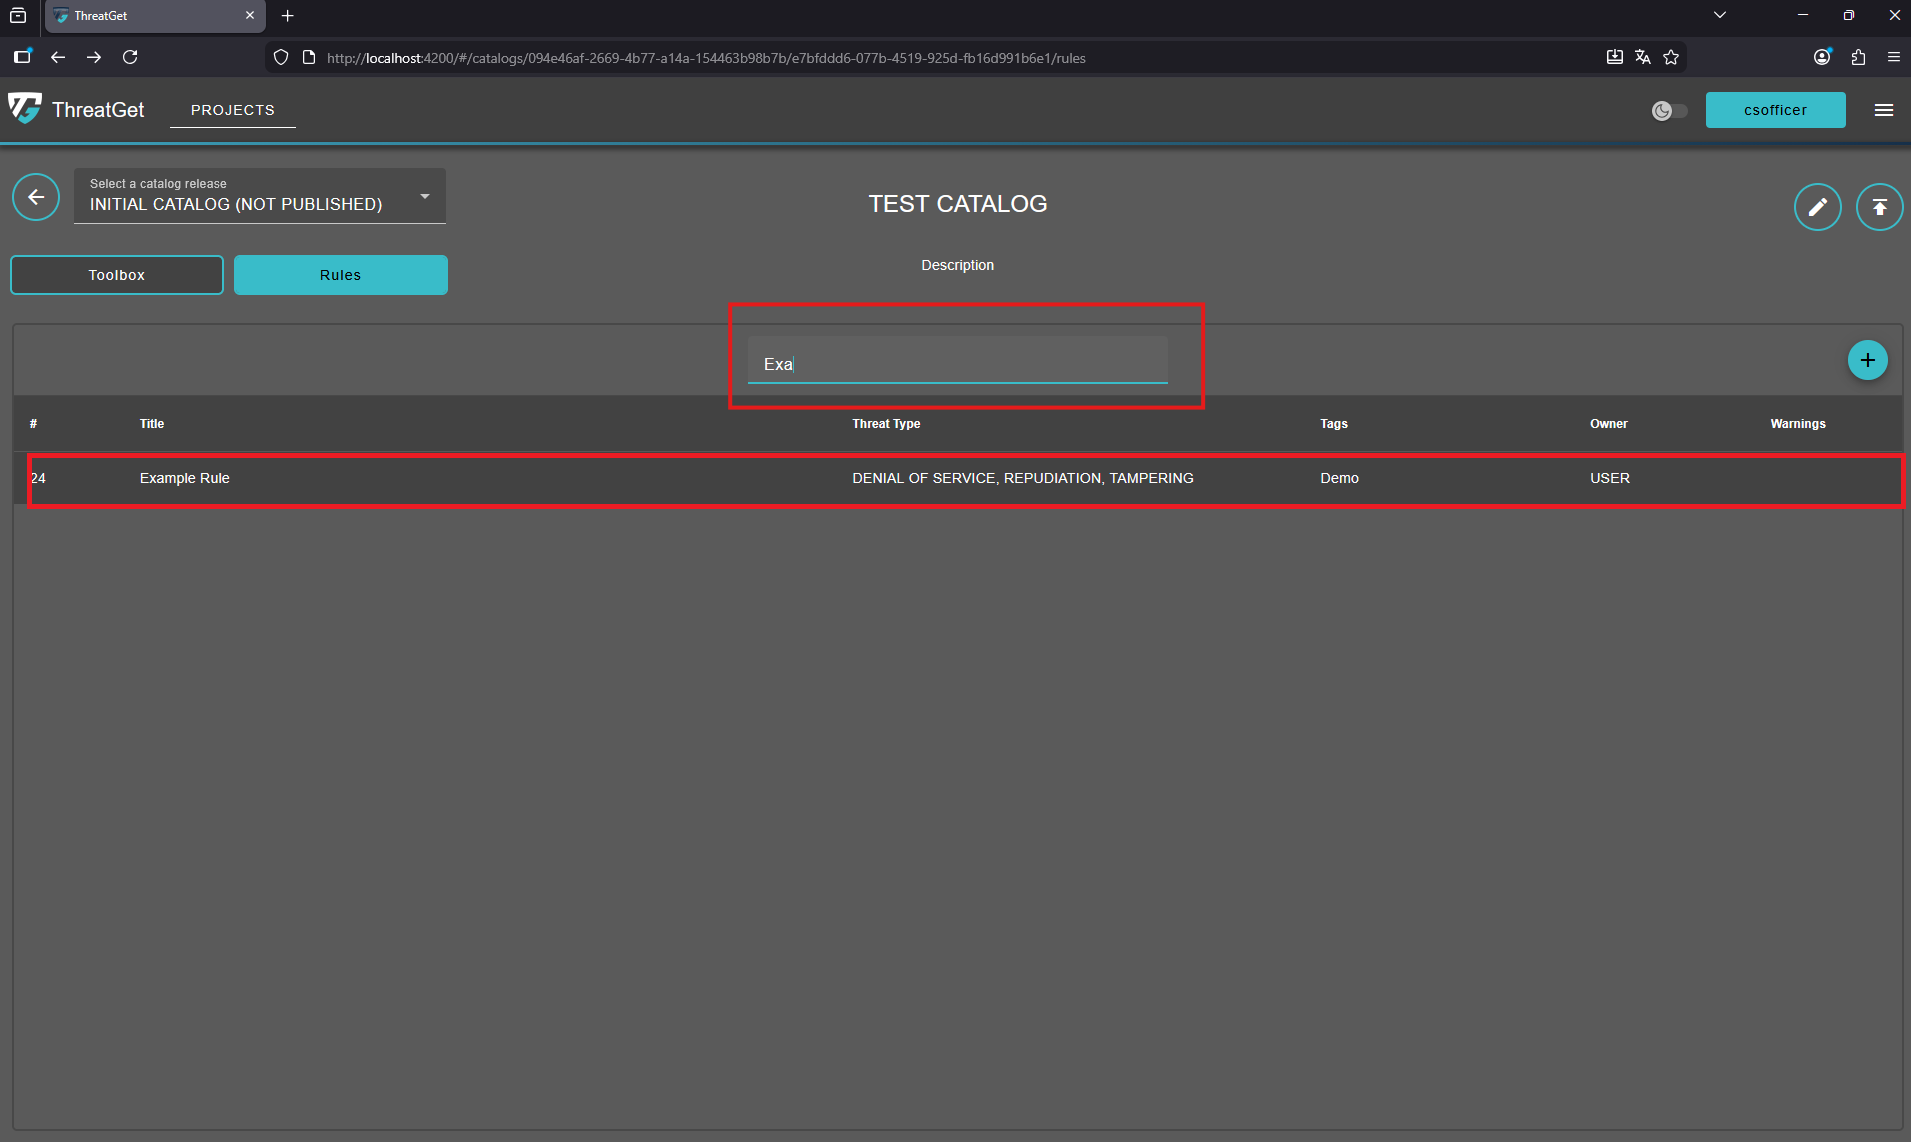
Task: Click the rule search field containing Exa
Action: (x=957, y=364)
